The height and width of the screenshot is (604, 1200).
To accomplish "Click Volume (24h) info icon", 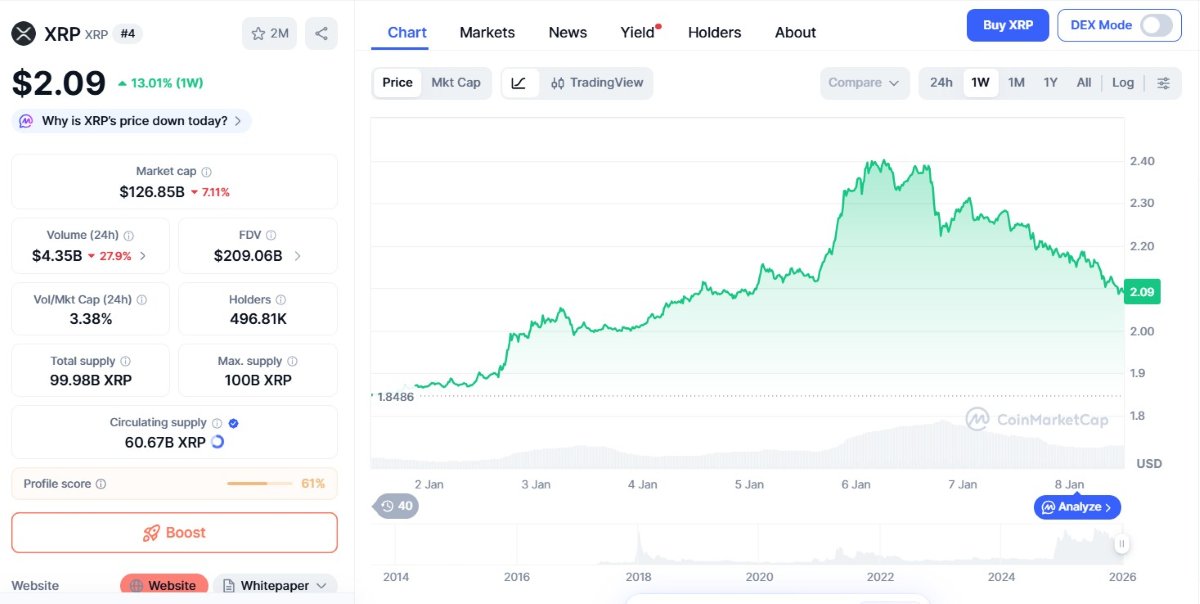I will (x=129, y=236).
